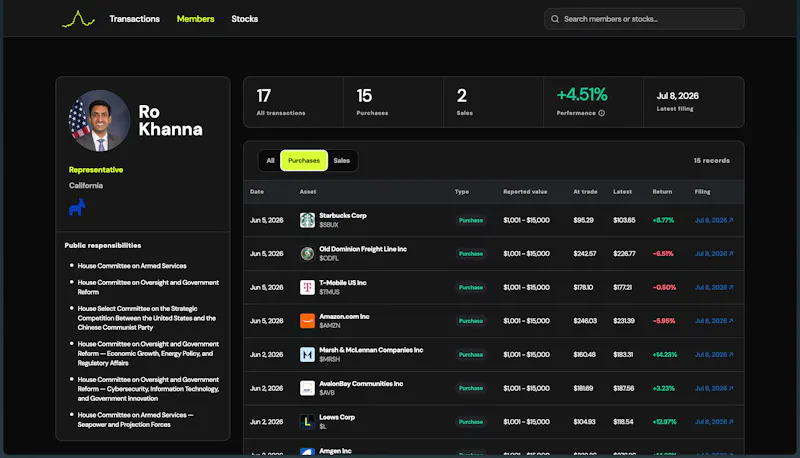800x458 pixels.
Task: Click the Loews +12.97% return value
Action: click(664, 422)
